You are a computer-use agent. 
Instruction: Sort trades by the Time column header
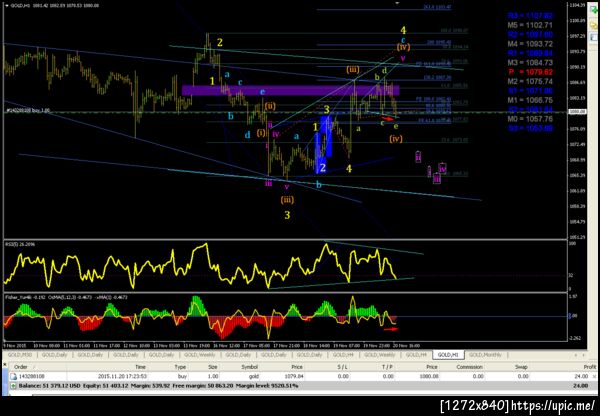(x=140, y=367)
